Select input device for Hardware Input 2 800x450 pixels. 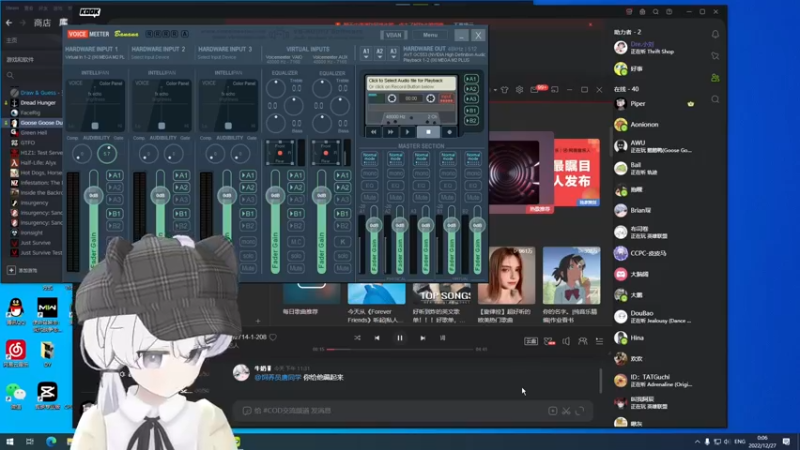151,57
